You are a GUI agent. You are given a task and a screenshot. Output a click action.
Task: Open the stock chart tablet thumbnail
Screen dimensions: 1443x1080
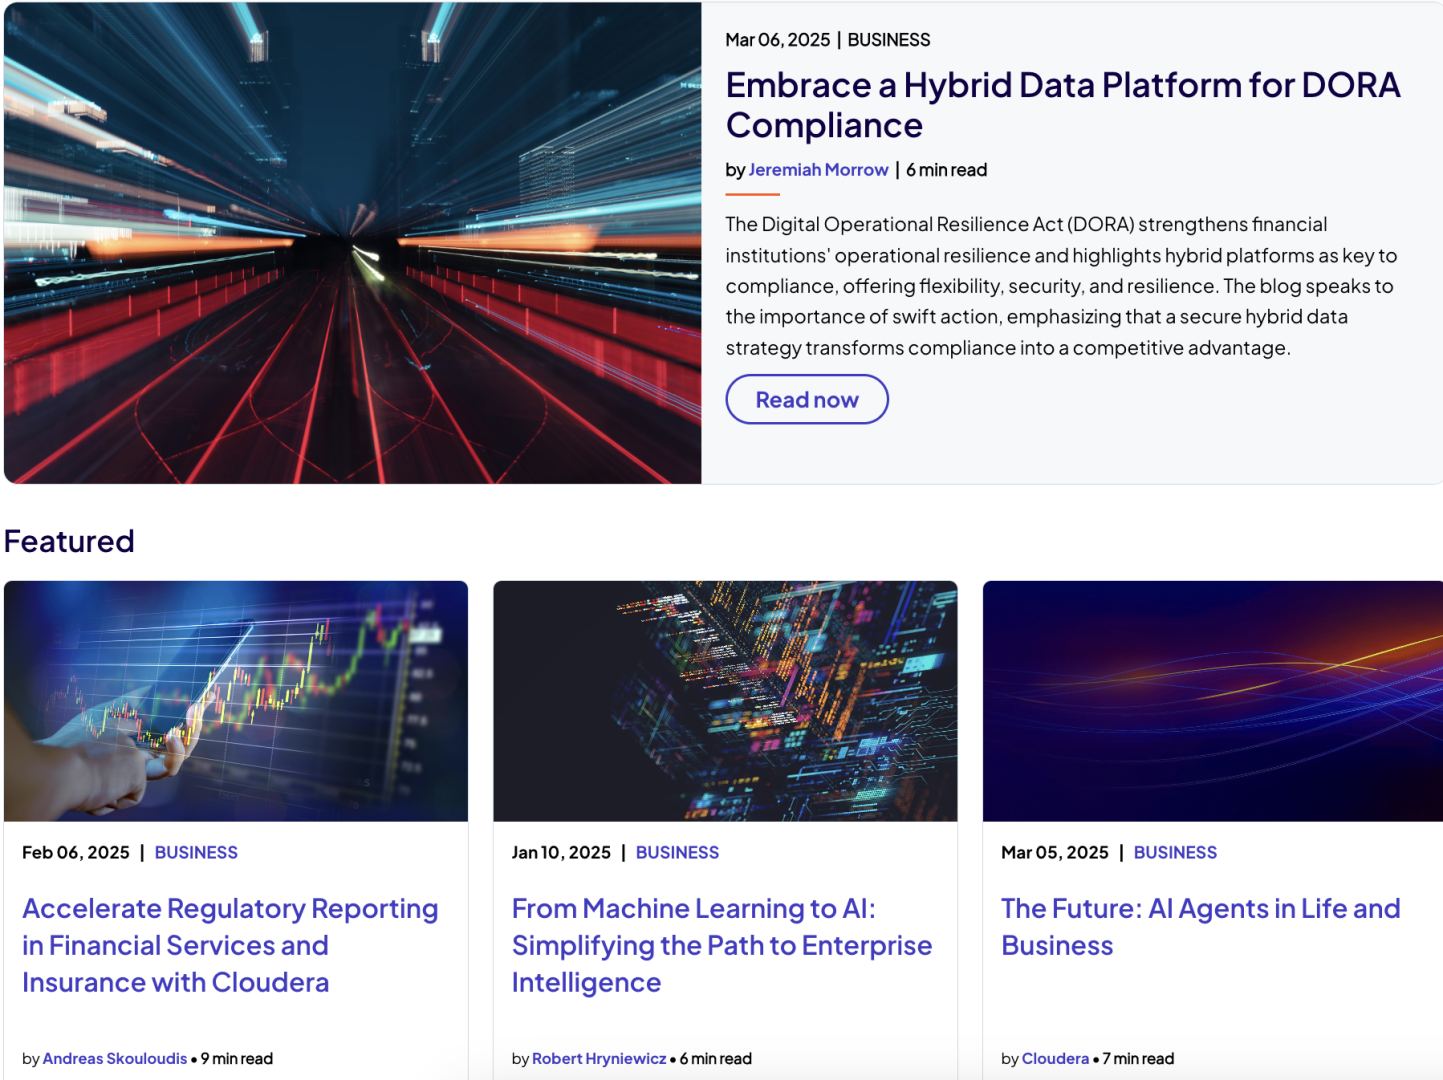click(236, 701)
